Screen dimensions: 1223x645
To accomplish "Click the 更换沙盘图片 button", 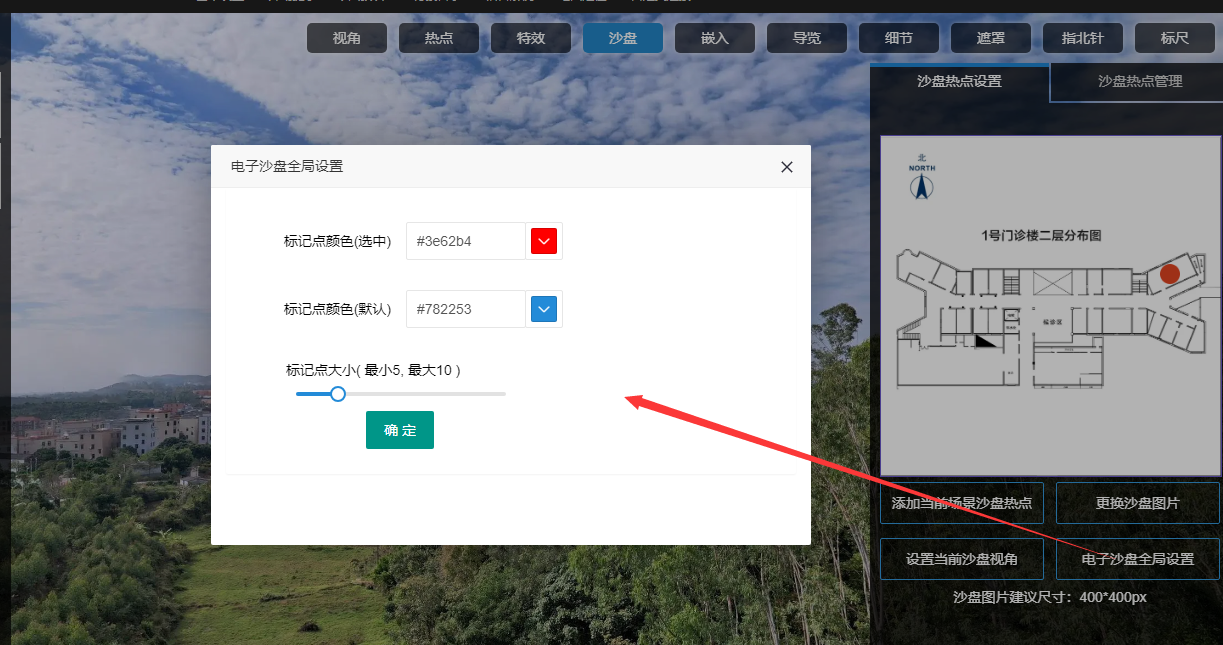I will pyautogui.click(x=1138, y=503).
